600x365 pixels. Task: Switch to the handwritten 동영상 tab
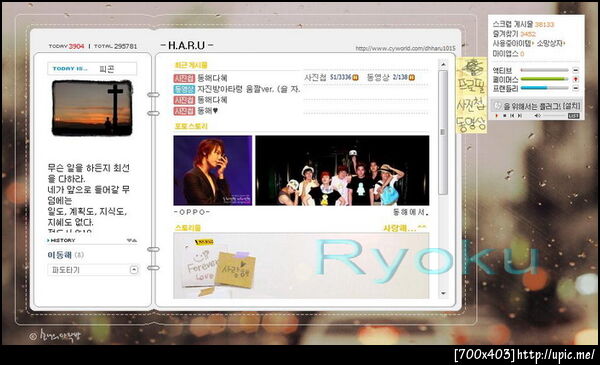pyautogui.click(x=471, y=123)
